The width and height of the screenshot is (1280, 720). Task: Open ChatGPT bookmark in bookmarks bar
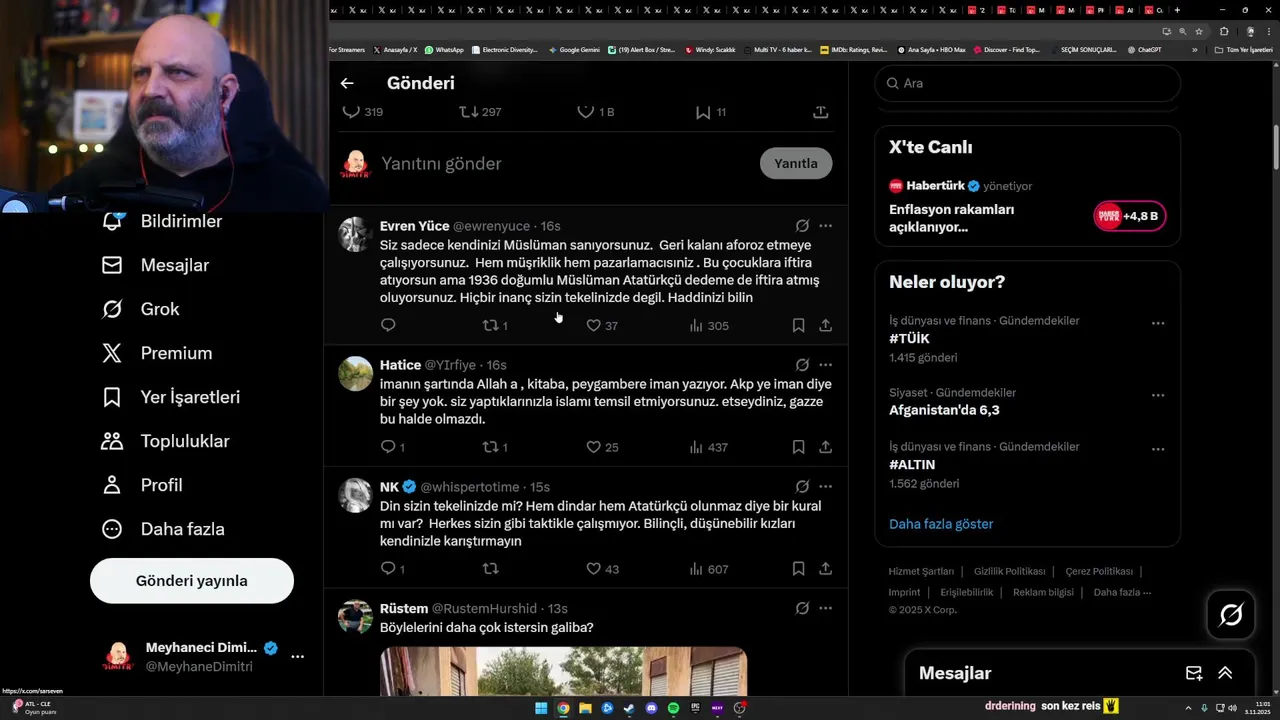pyautogui.click(x=1144, y=49)
